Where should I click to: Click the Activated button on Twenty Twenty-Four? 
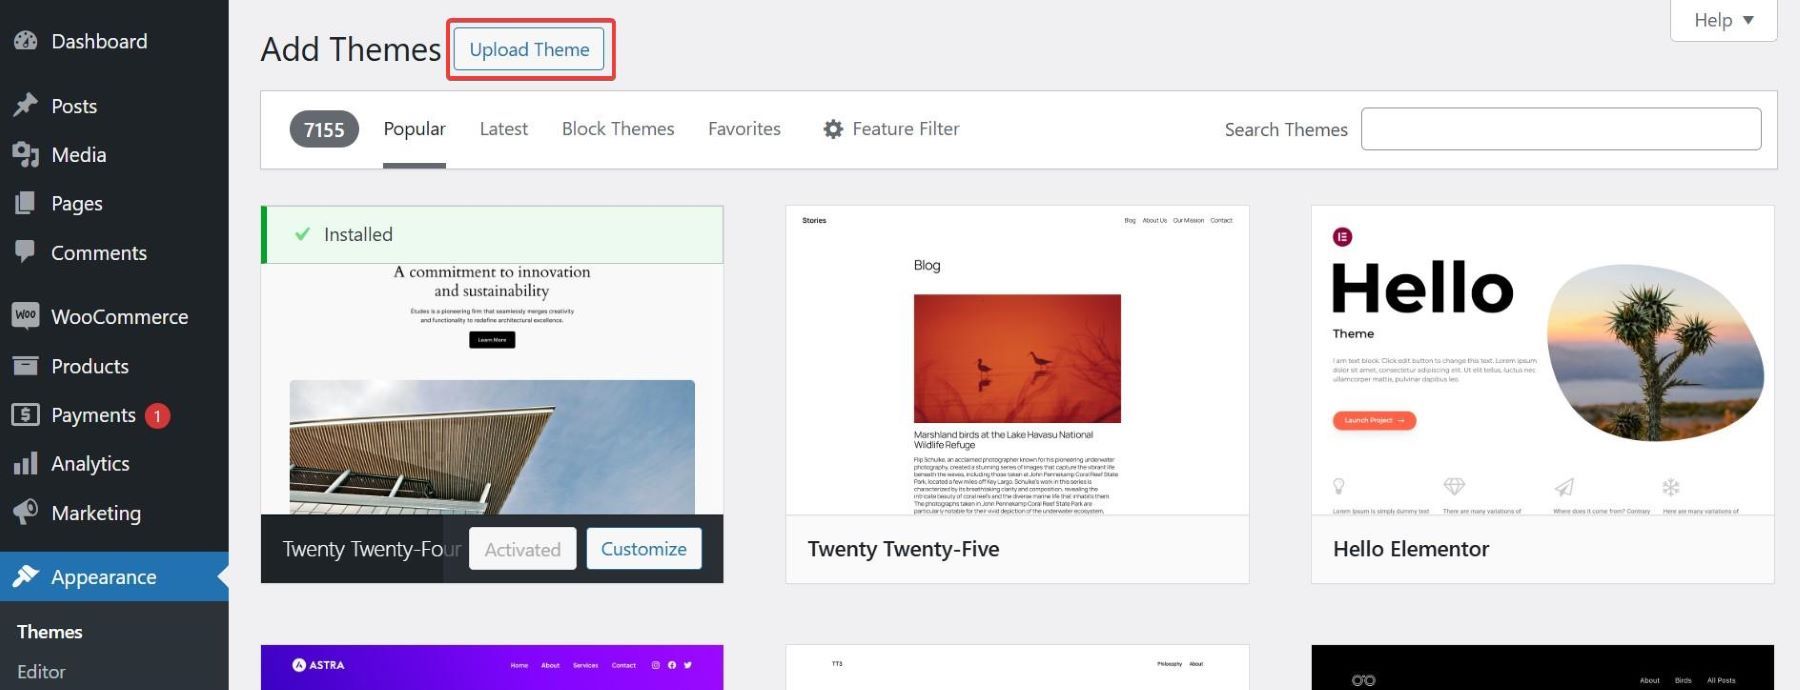click(x=522, y=549)
